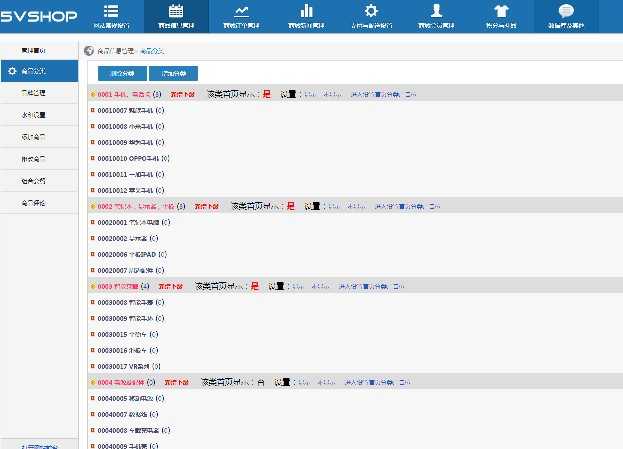The image size is (623, 449).
Task: Open the person silhouette icon section
Action: (x=436, y=16)
